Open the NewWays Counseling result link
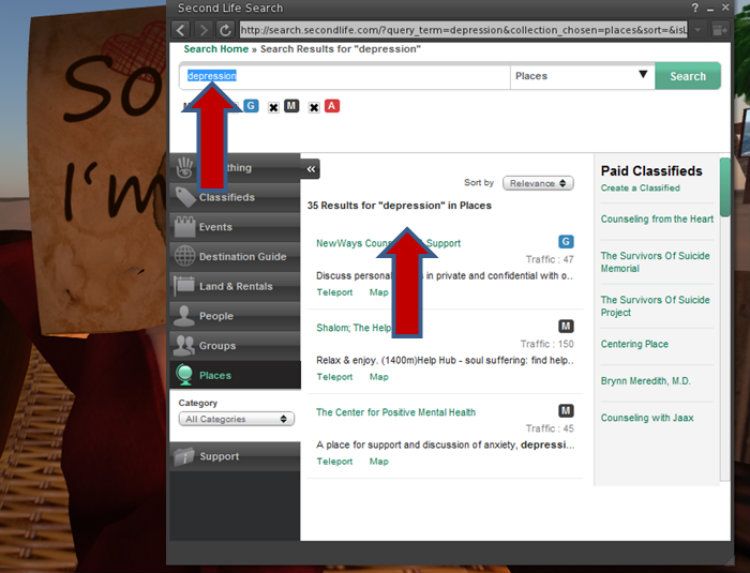The width and height of the screenshot is (750, 573). click(388, 243)
